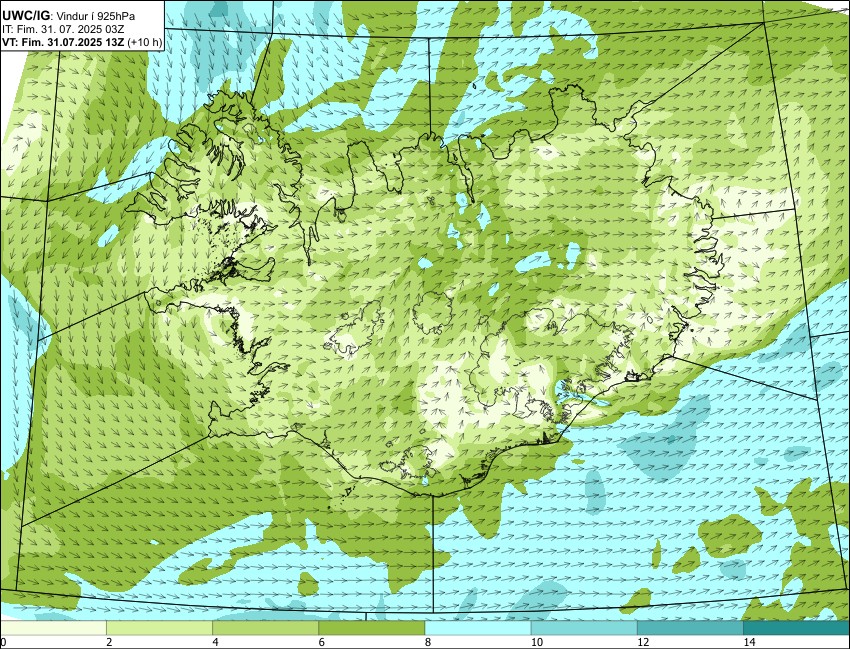Click the legend scale label '12'

(643, 642)
